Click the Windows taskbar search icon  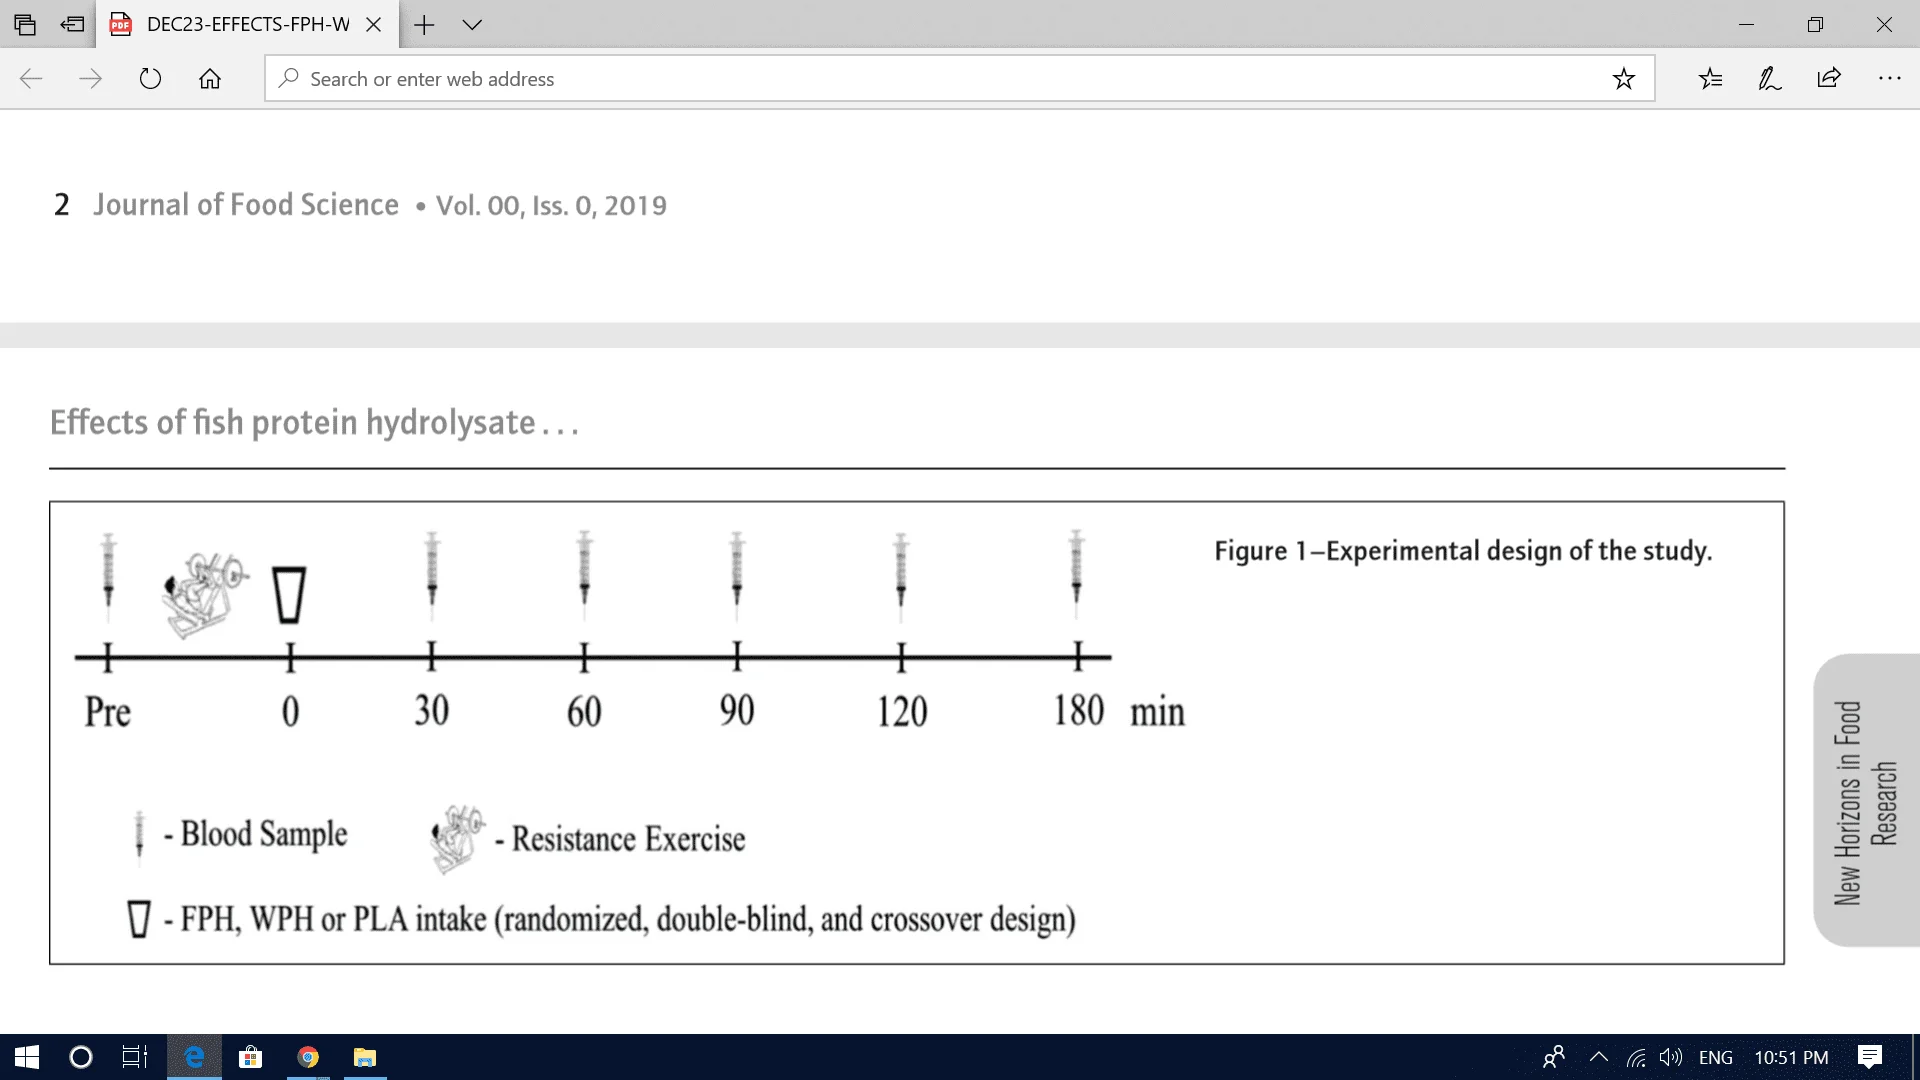pos(75,1055)
